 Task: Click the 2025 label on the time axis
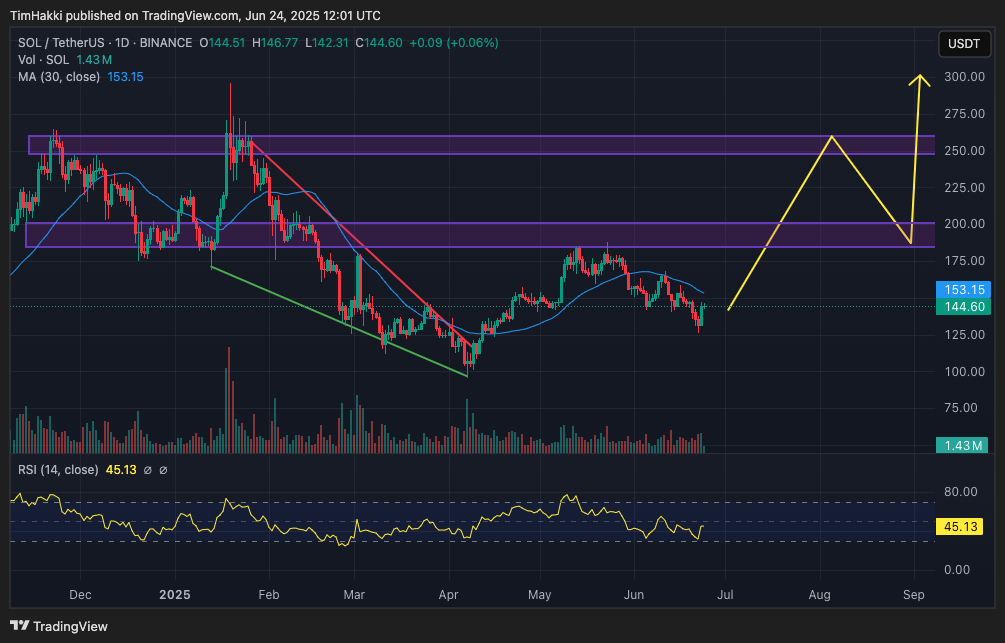[x=175, y=594]
